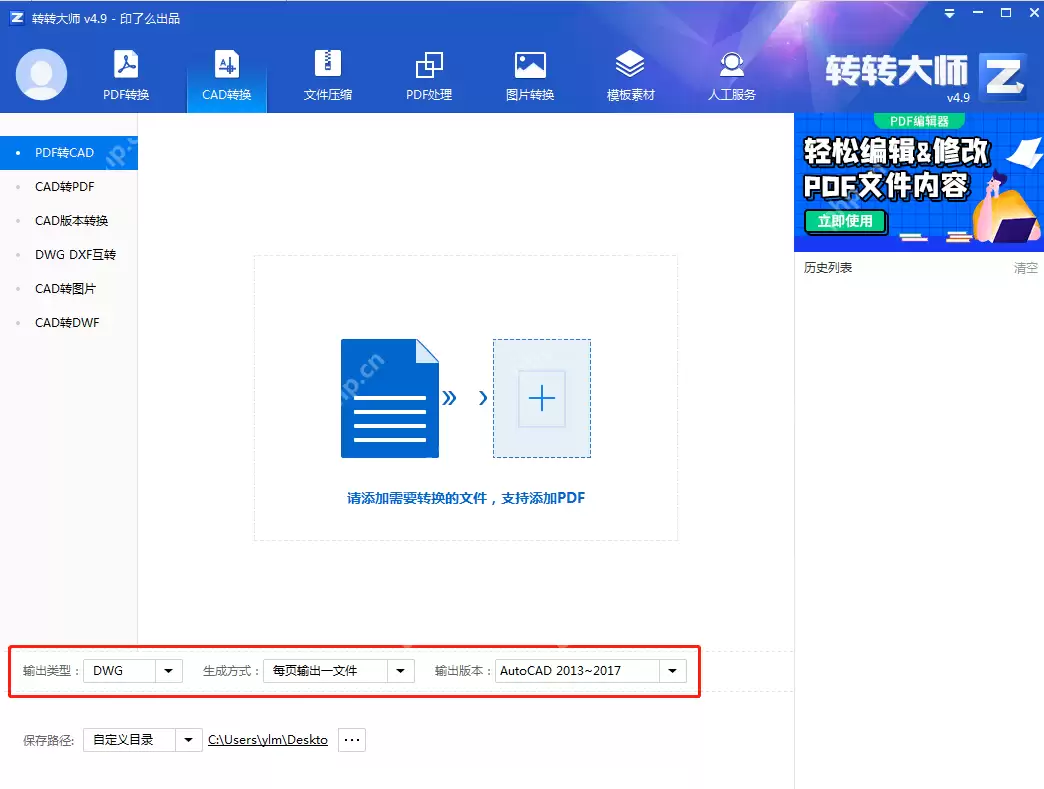Open the C:\Users\ylm\Desktop path link
The image size is (1044, 789).
pos(267,739)
